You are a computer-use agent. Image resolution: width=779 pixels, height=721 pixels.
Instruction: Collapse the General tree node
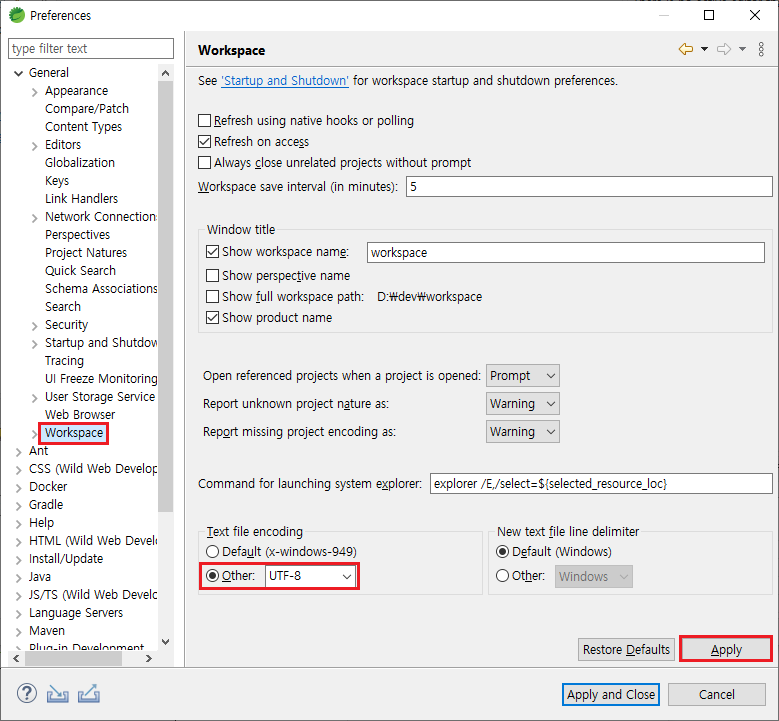(18, 74)
